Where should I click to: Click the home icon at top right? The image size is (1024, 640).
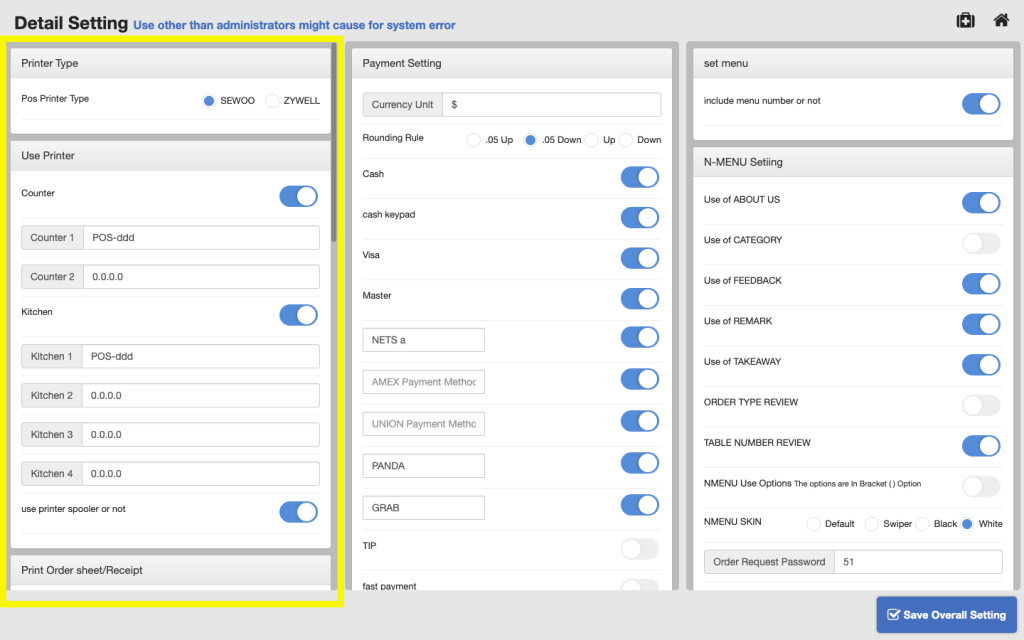point(1000,20)
